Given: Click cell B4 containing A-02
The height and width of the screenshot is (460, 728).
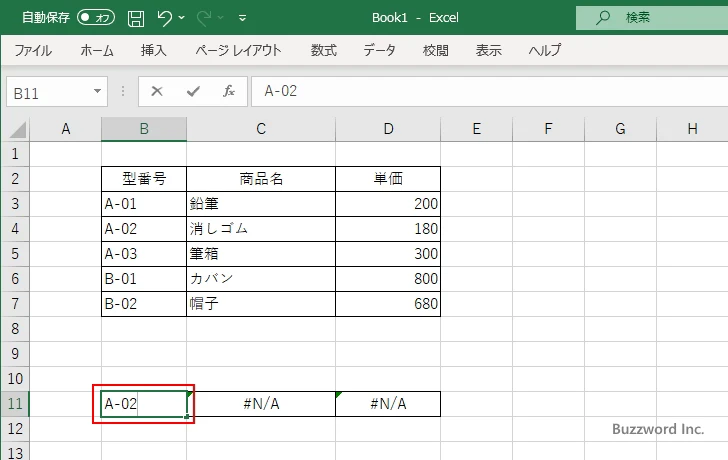Looking at the screenshot, I should (144, 229).
